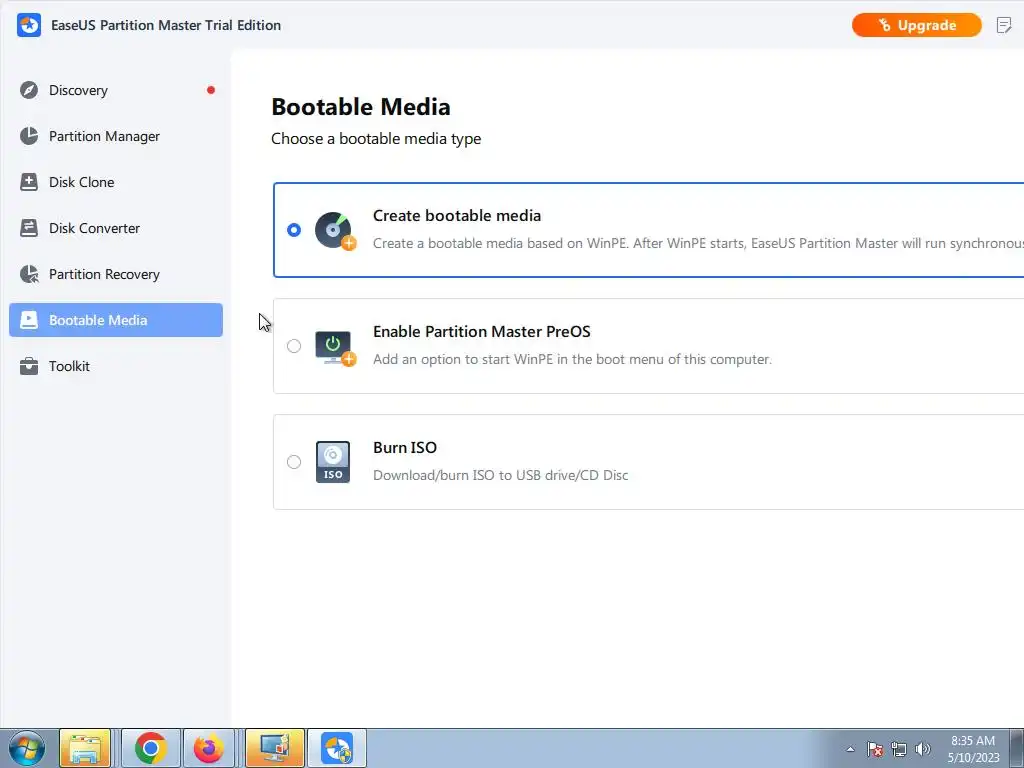Launch Google Chrome from the taskbar
Viewport: 1024px width, 768px height.
pos(150,748)
